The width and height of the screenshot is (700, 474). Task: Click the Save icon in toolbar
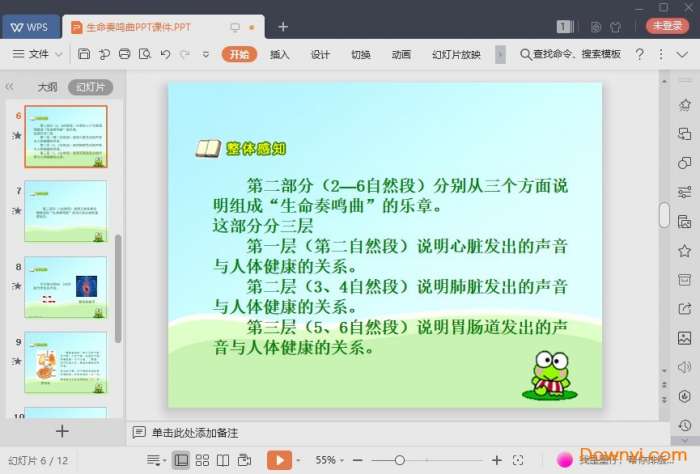coord(84,54)
